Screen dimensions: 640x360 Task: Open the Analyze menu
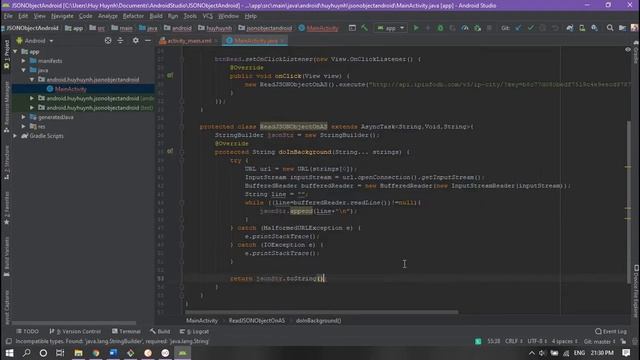108,16
